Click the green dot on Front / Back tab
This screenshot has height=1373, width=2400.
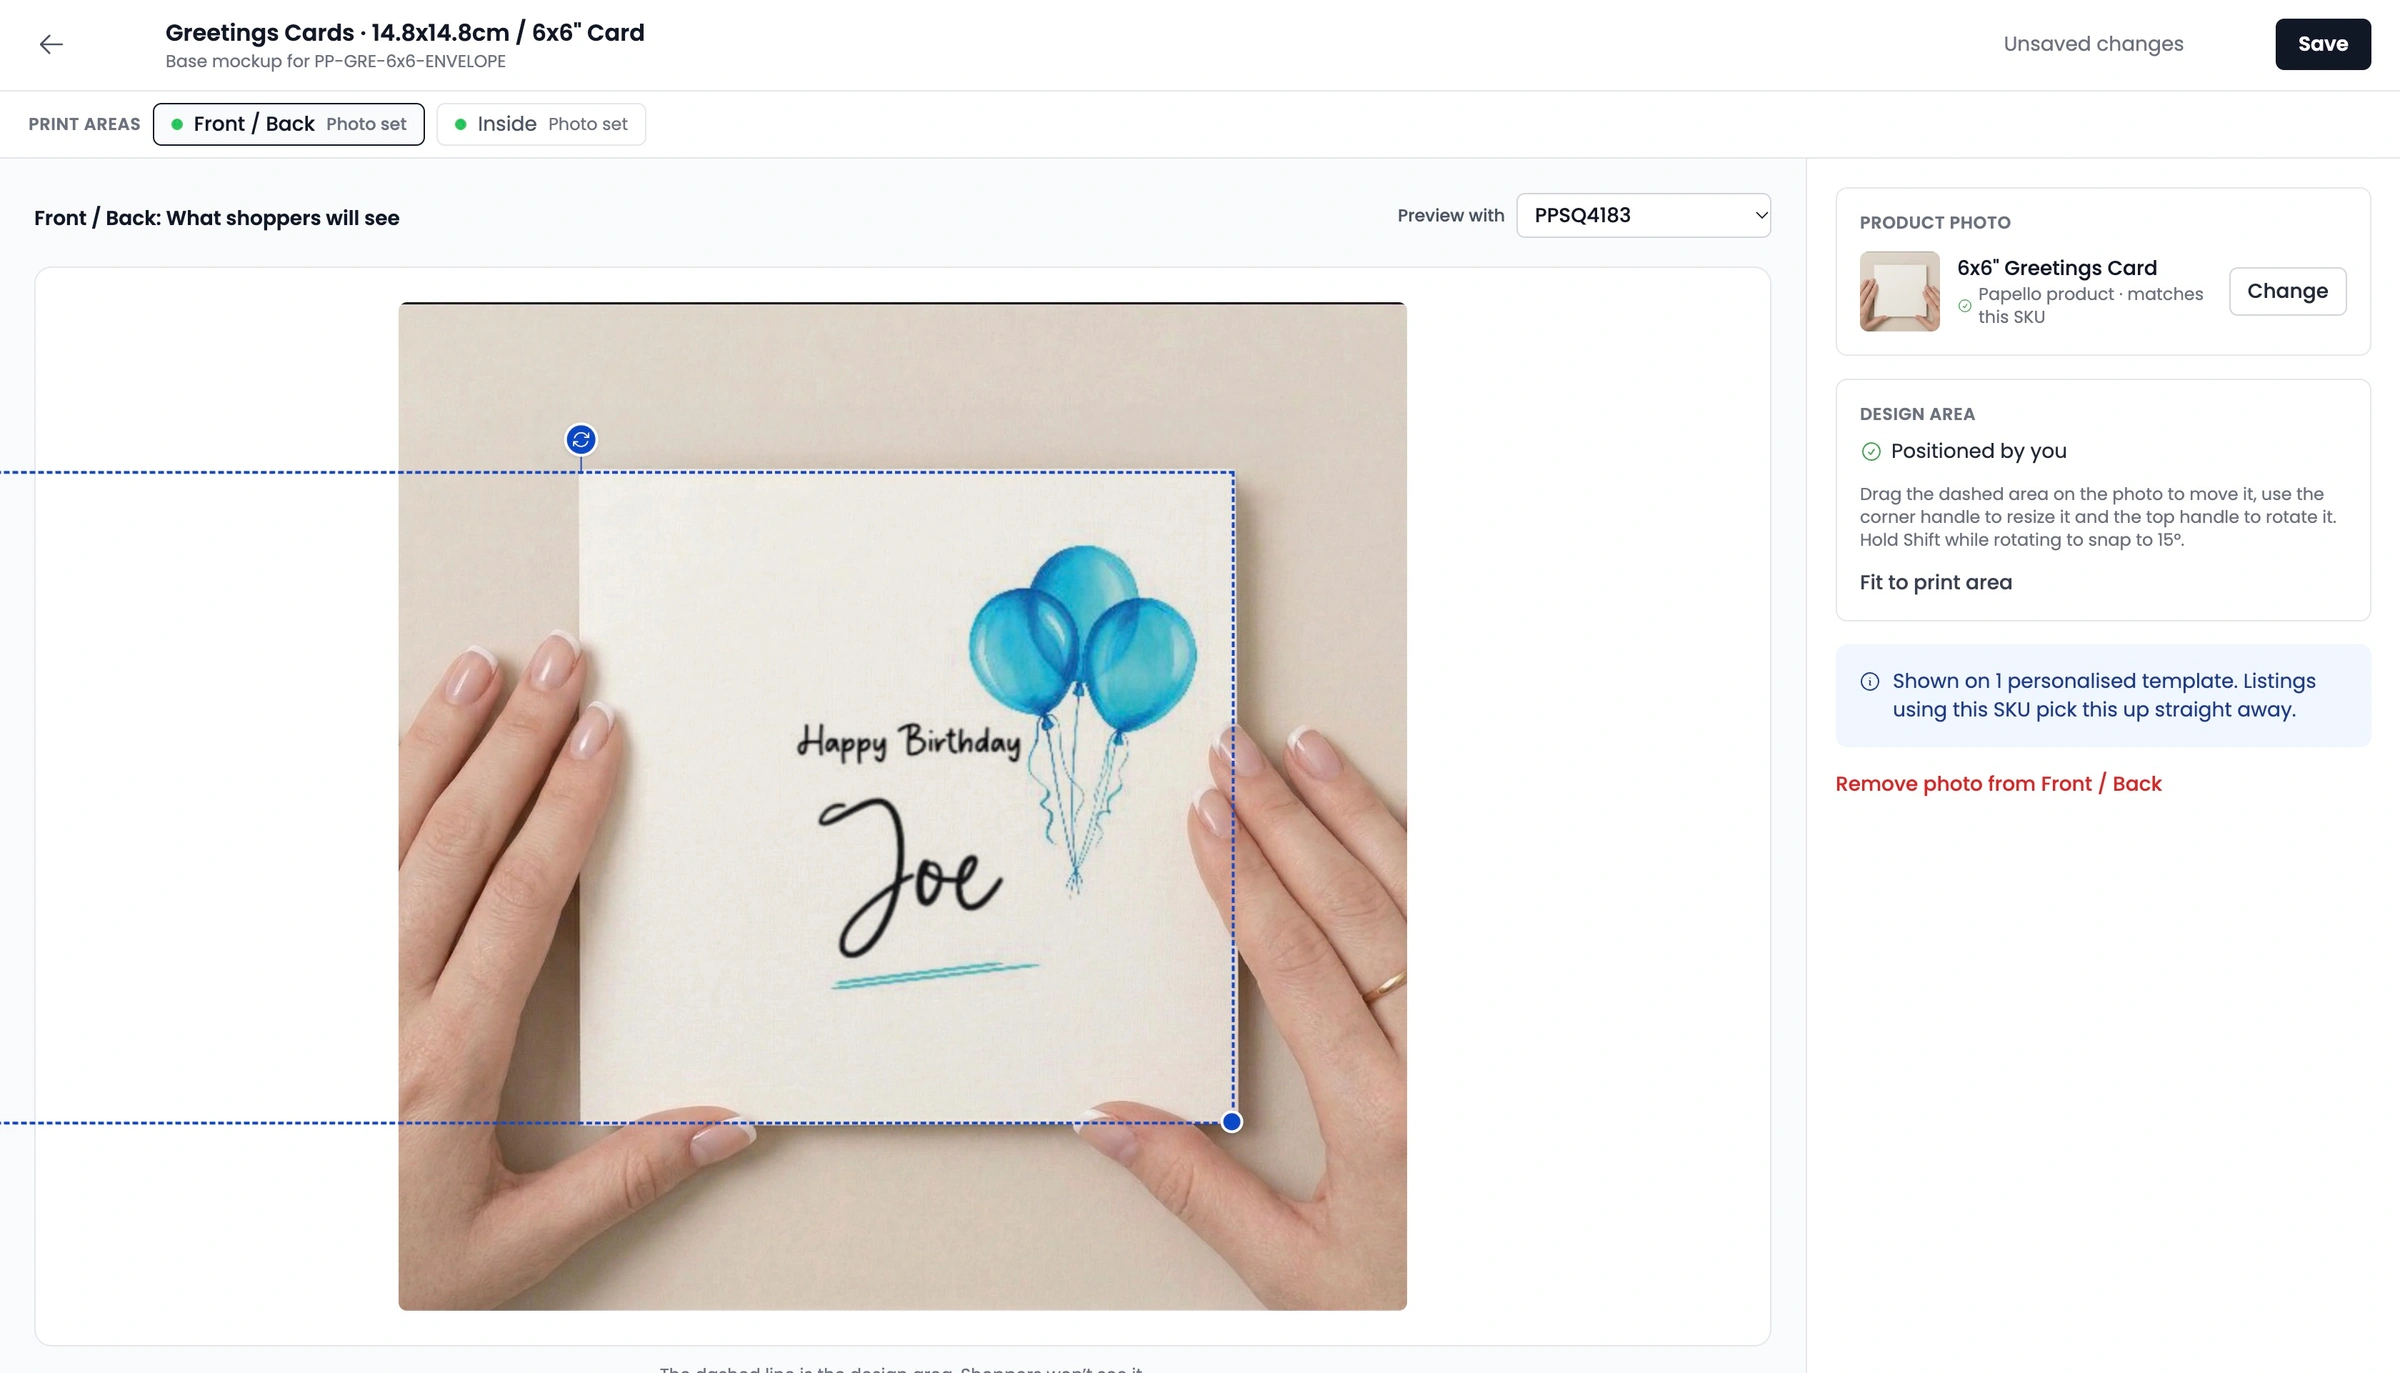177,124
